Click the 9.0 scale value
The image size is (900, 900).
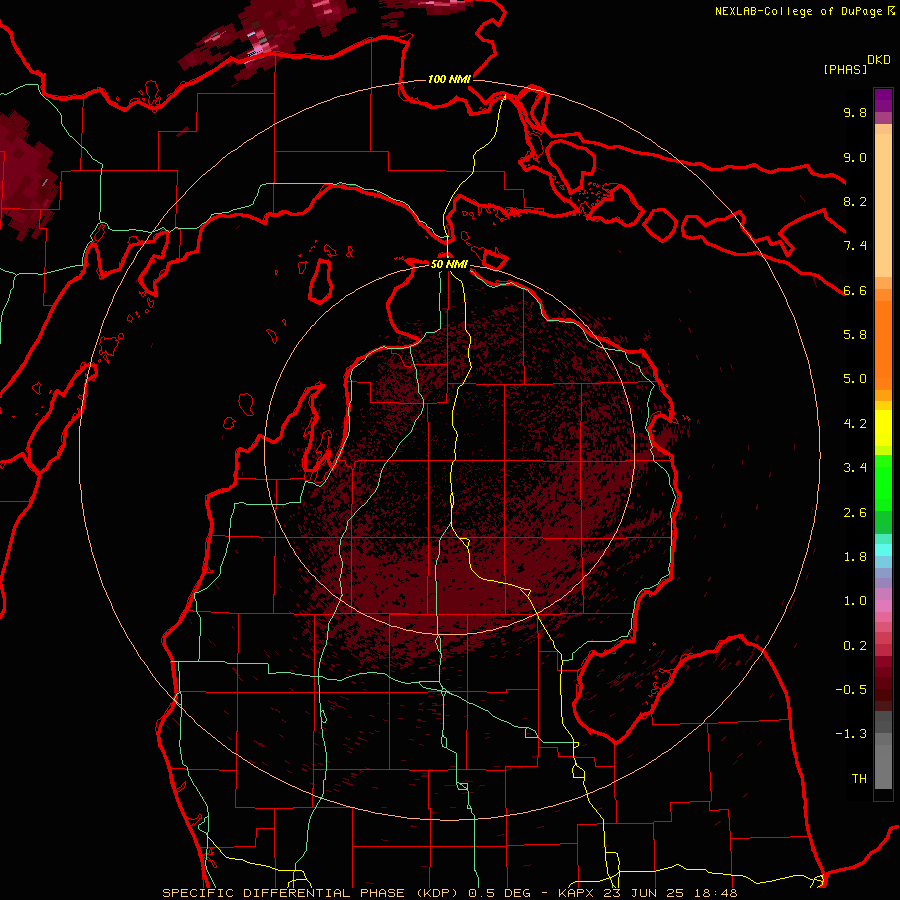[x=855, y=157]
